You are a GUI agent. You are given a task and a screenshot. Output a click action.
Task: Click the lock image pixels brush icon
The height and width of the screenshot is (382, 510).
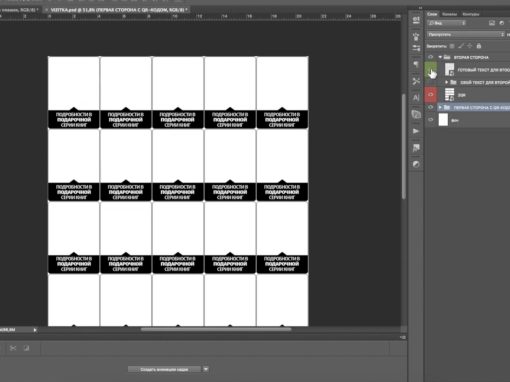(x=461, y=46)
